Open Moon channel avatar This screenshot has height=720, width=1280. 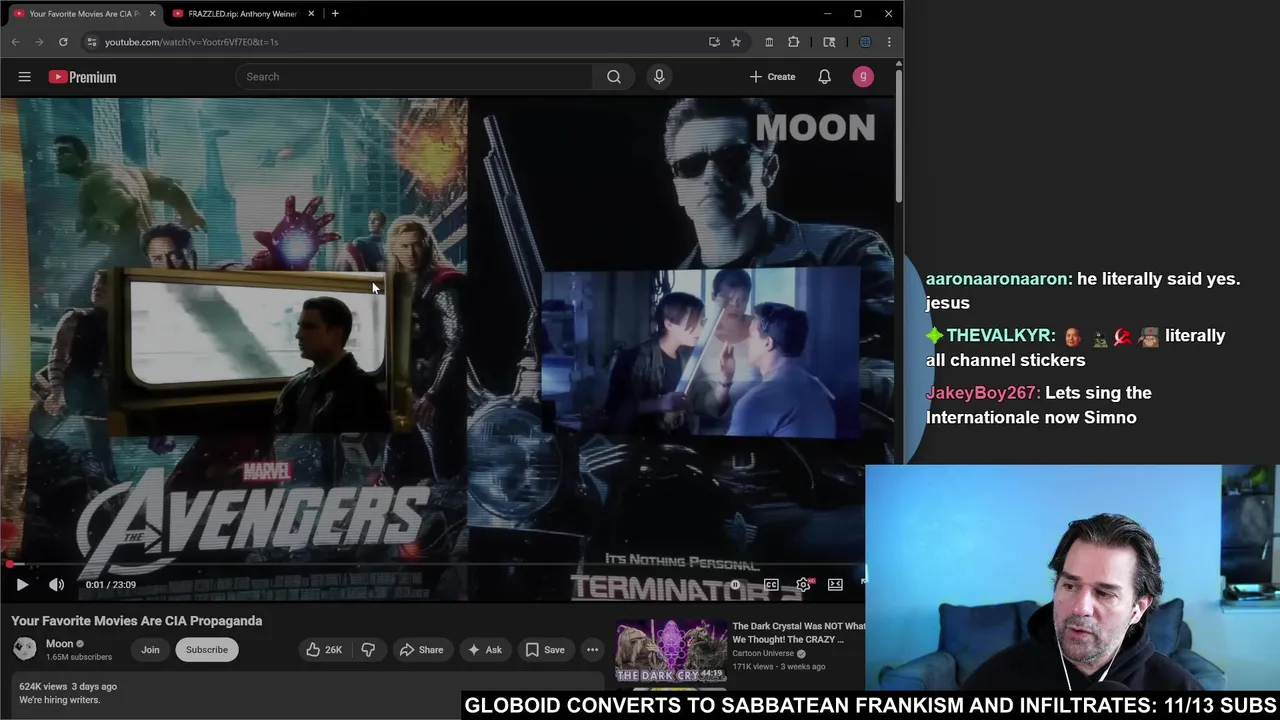tap(25, 649)
